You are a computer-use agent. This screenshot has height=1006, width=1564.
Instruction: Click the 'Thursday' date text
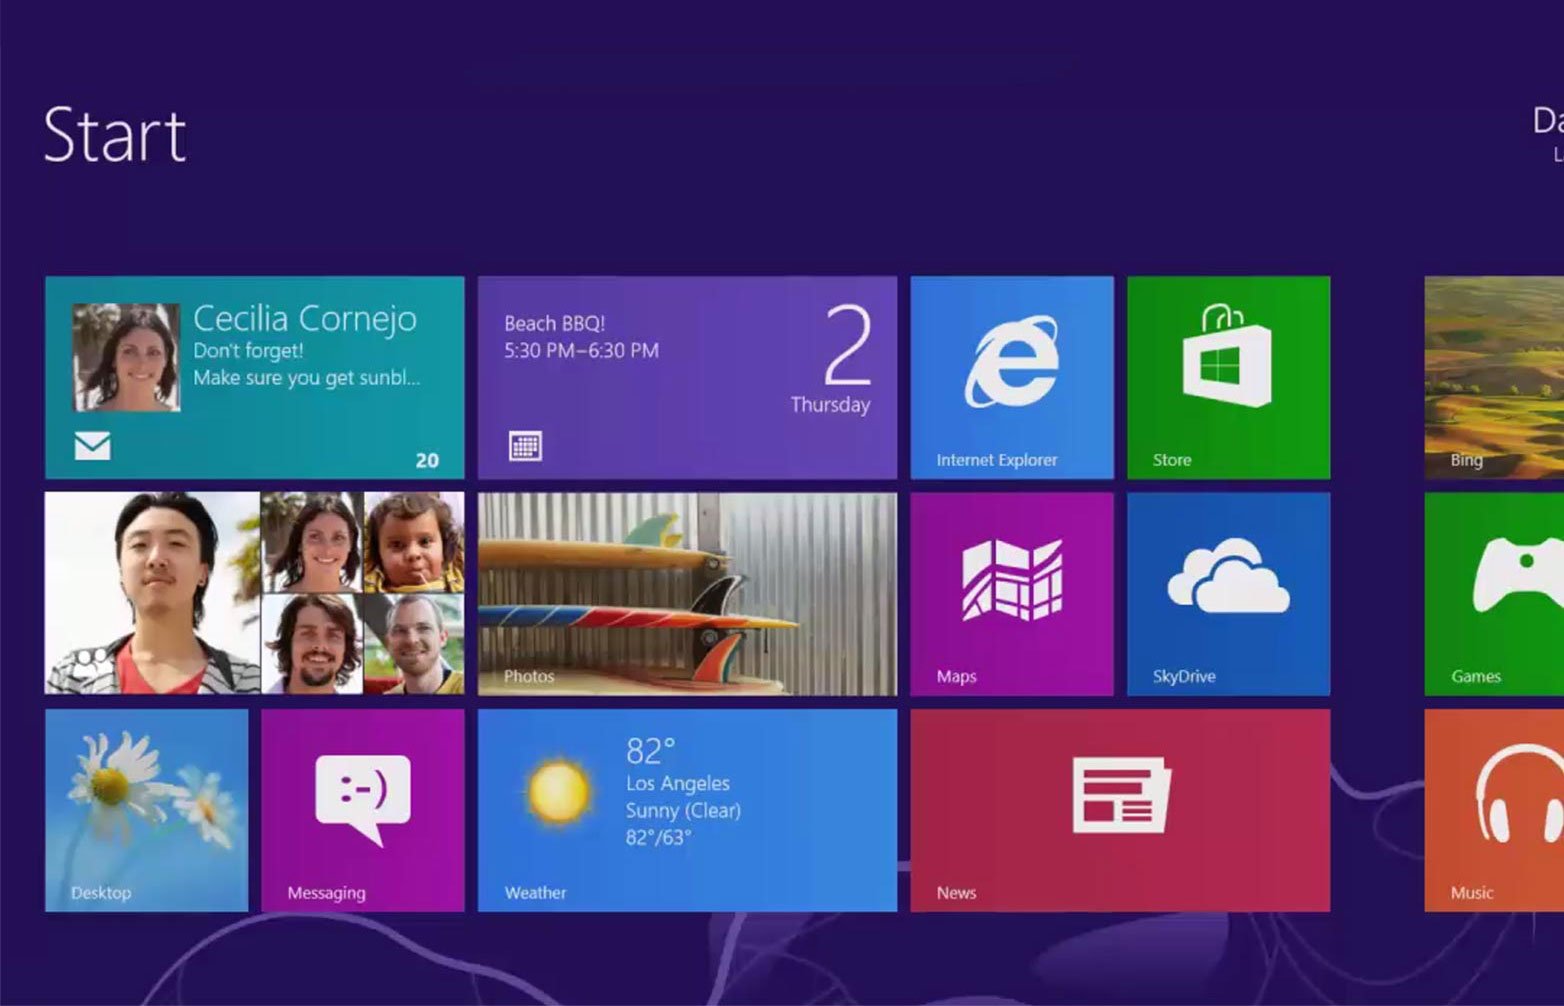(x=830, y=405)
